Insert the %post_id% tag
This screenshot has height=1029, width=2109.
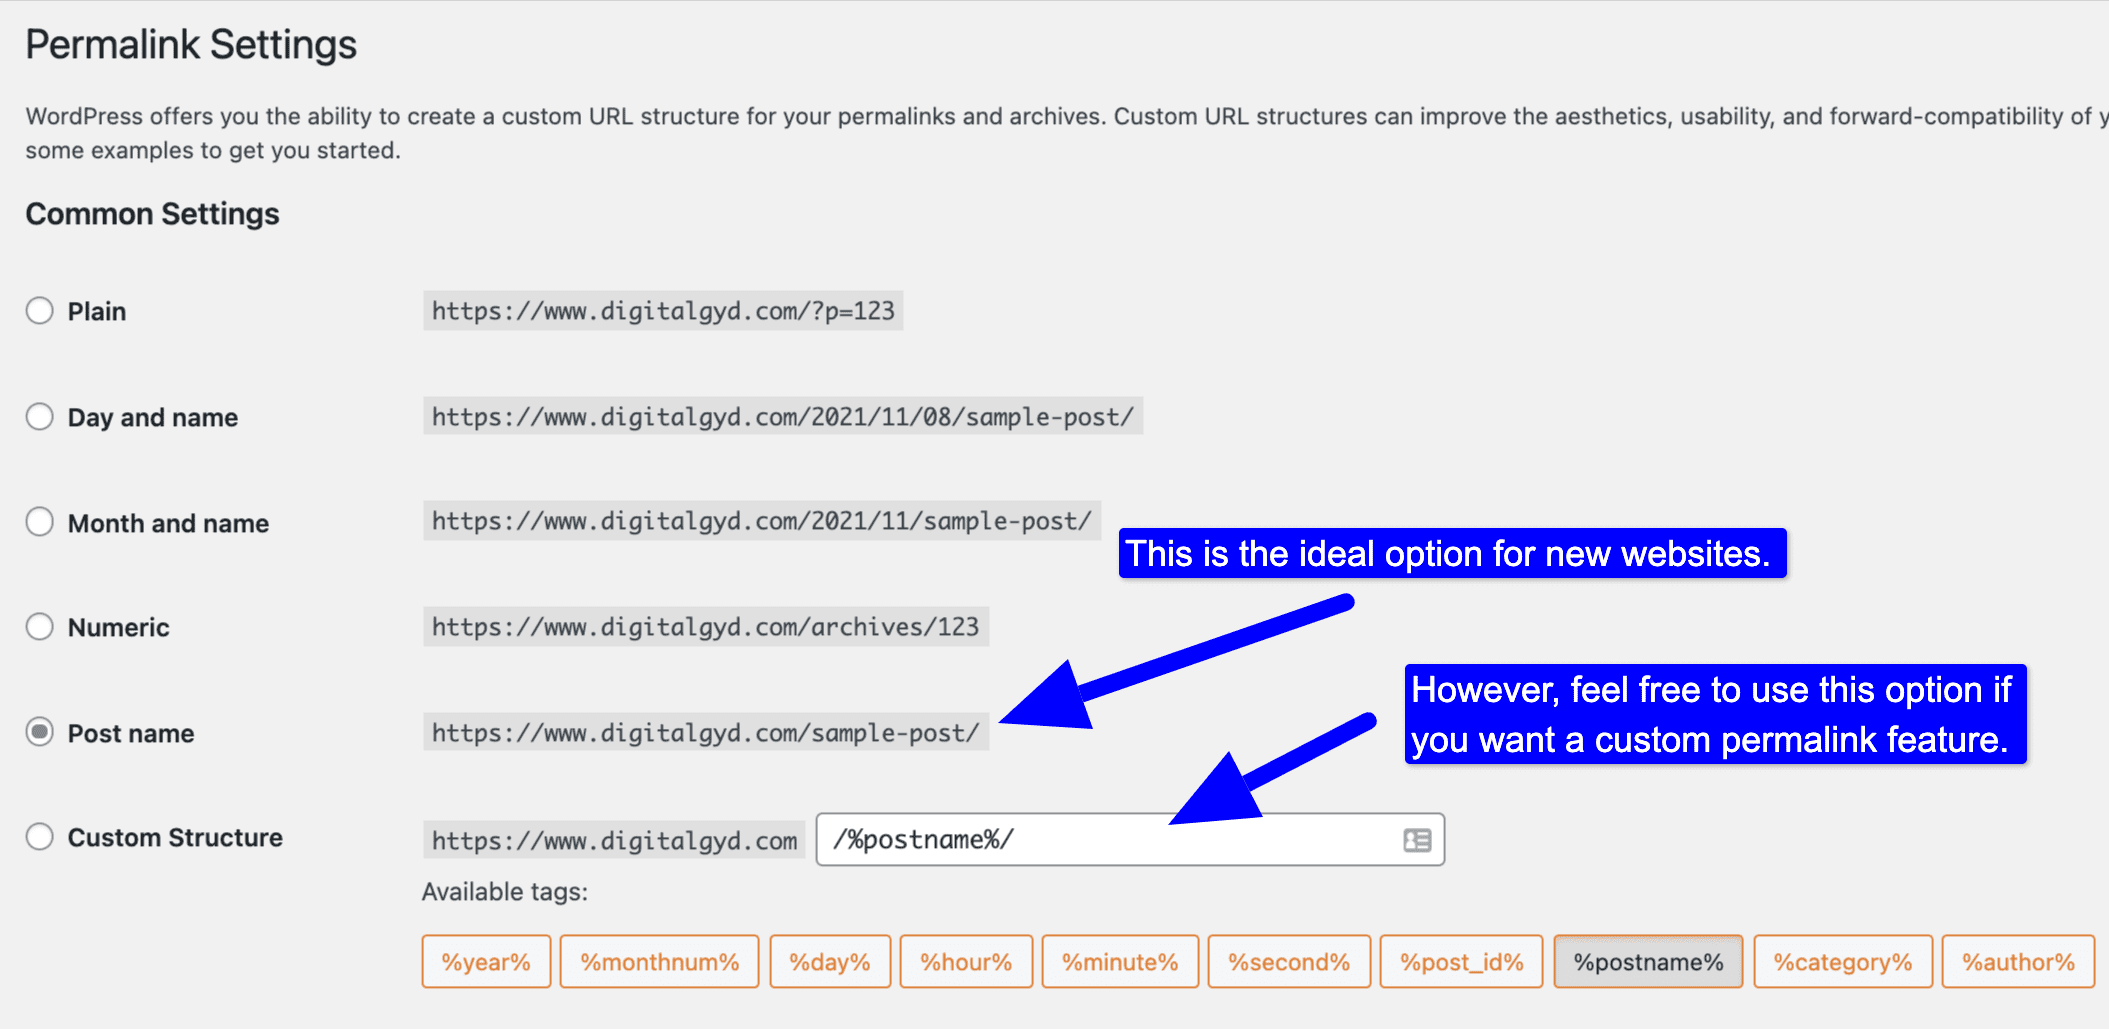(1461, 962)
